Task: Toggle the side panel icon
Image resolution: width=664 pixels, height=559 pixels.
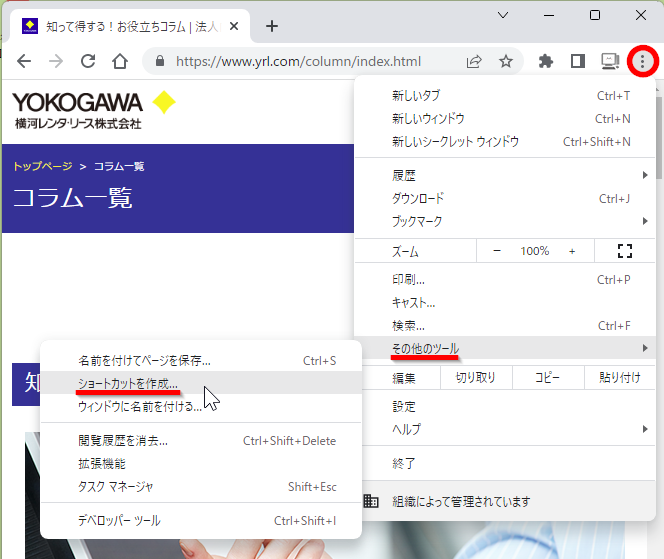Action: tap(578, 62)
